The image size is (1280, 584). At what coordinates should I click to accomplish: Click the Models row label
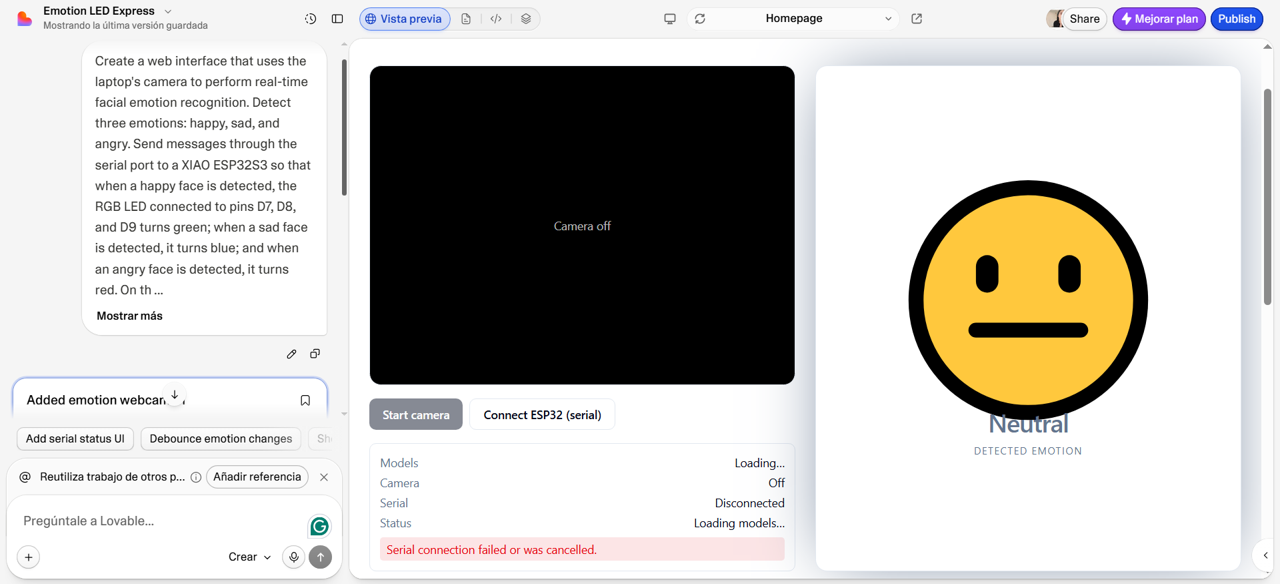(x=399, y=463)
